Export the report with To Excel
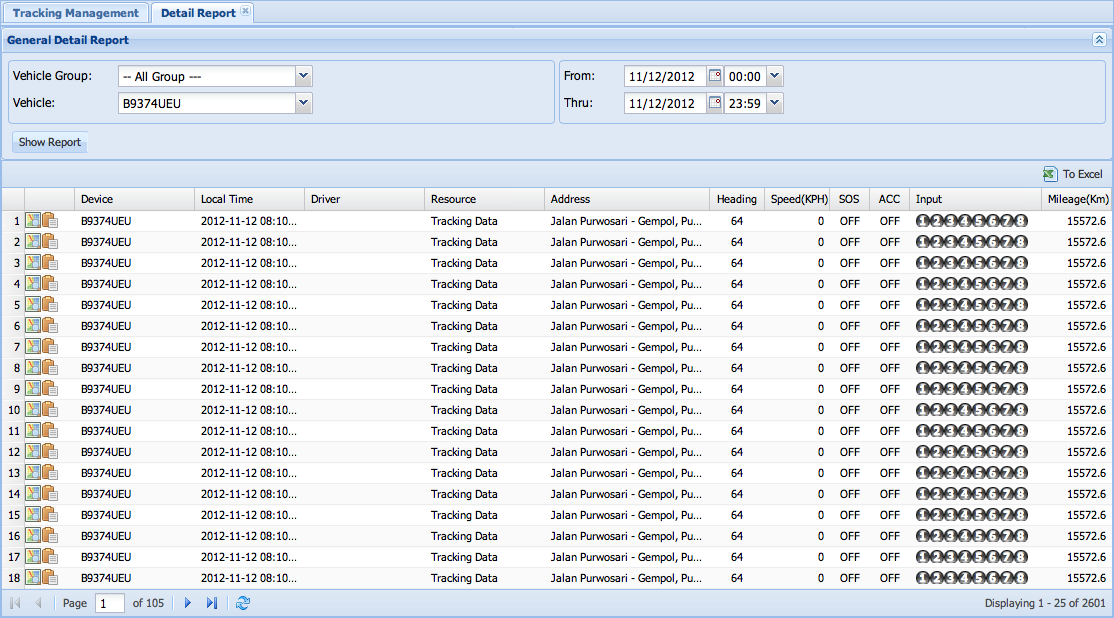Image resolution: width=1114 pixels, height=618 pixels. (x=1073, y=174)
